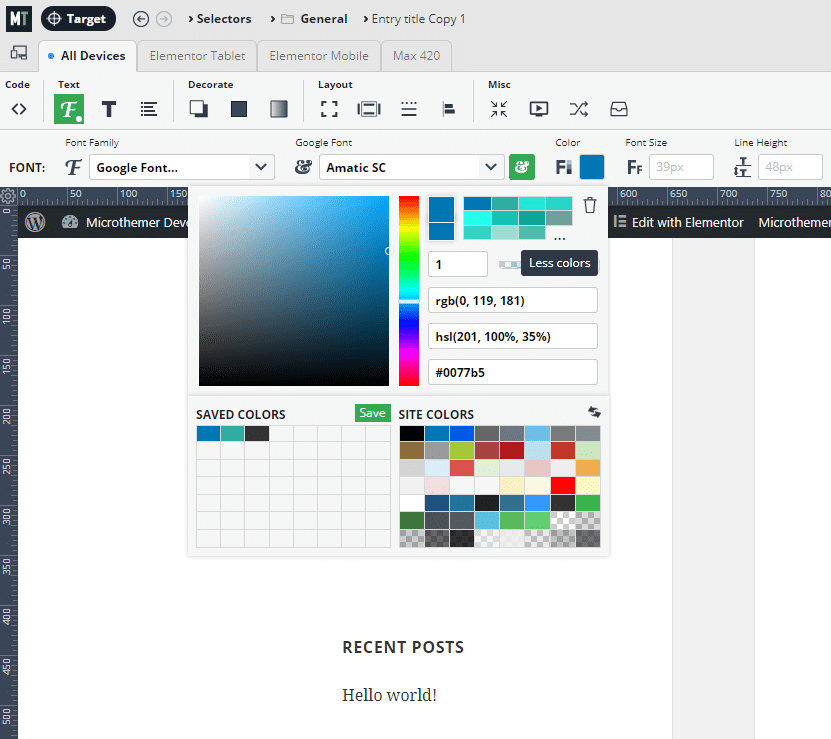
Task: Open the Google Font family dropdown
Action: (x=181, y=167)
